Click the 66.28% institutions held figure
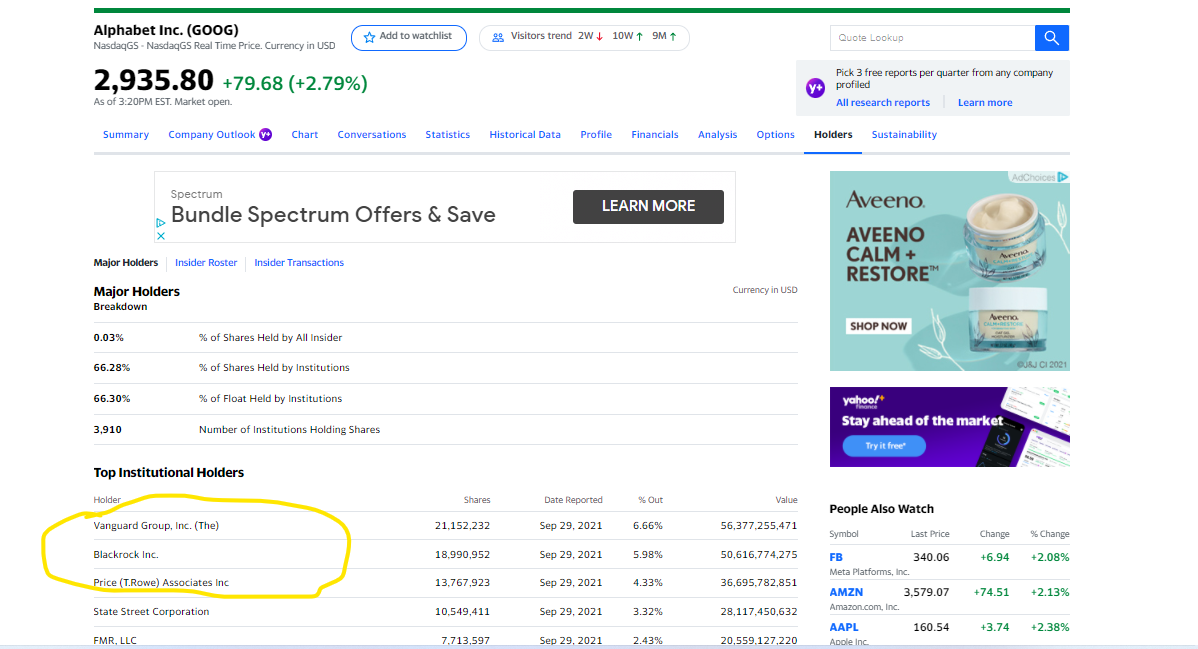 coord(112,368)
